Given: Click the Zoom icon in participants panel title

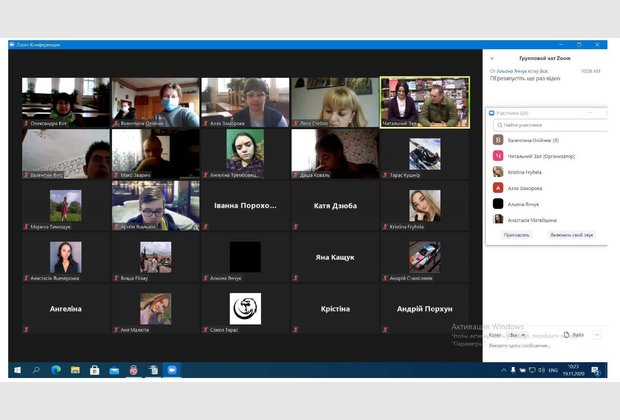Looking at the screenshot, I should pyautogui.click(x=491, y=113).
